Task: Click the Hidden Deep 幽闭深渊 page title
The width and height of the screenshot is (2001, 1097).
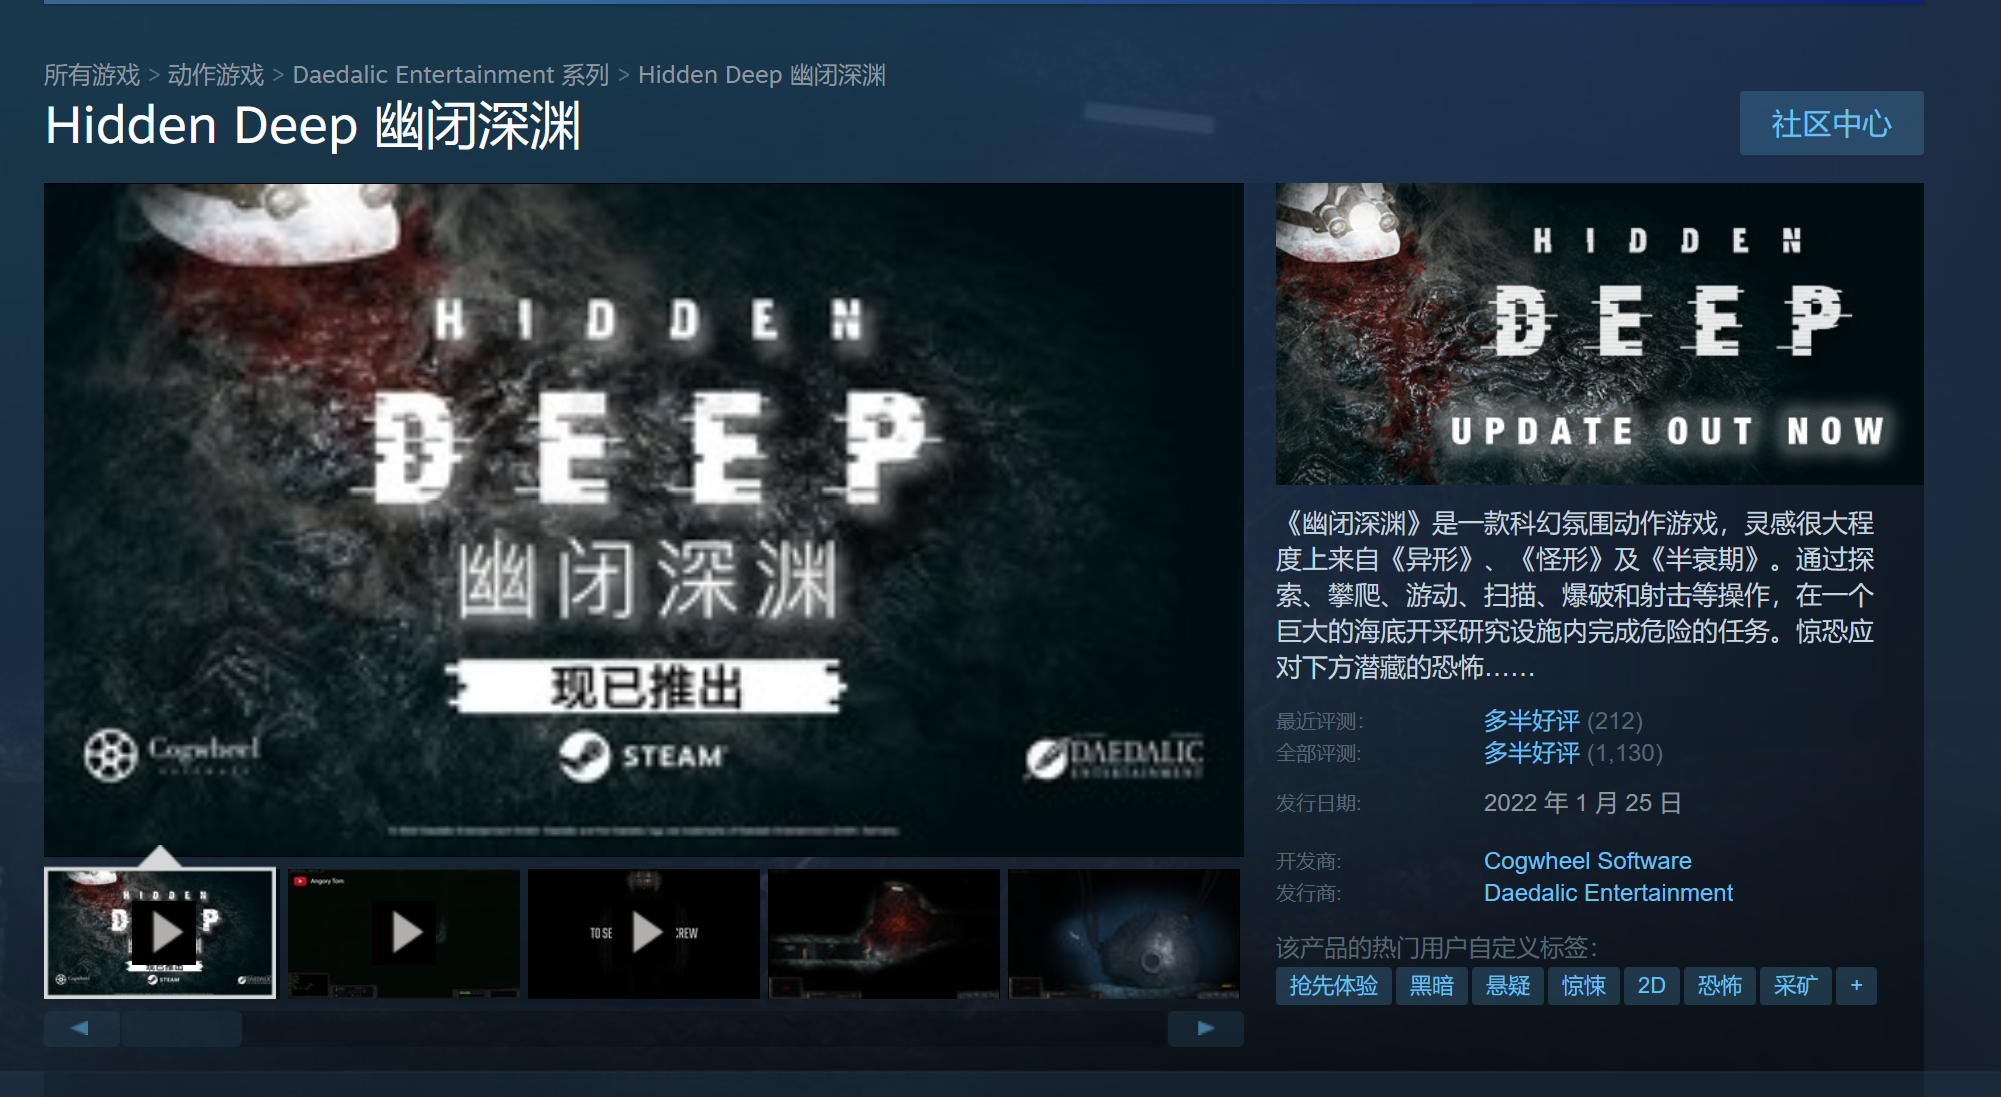Action: coord(313,127)
